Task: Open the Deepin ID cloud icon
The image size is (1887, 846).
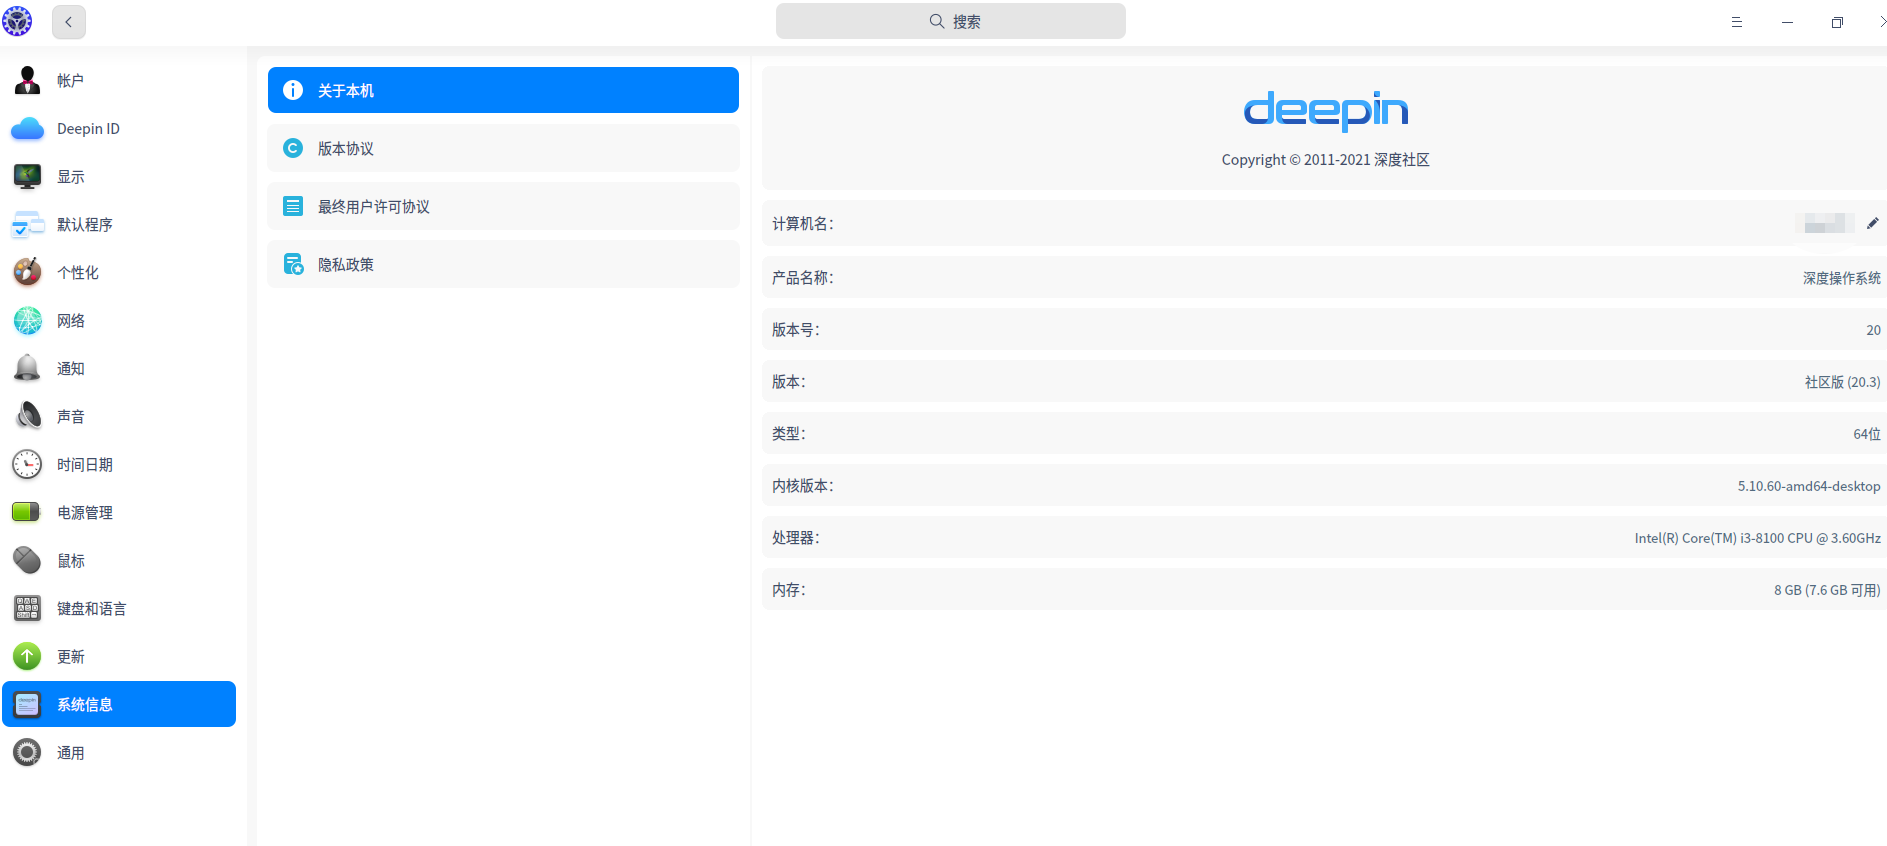Action: click(27, 128)
